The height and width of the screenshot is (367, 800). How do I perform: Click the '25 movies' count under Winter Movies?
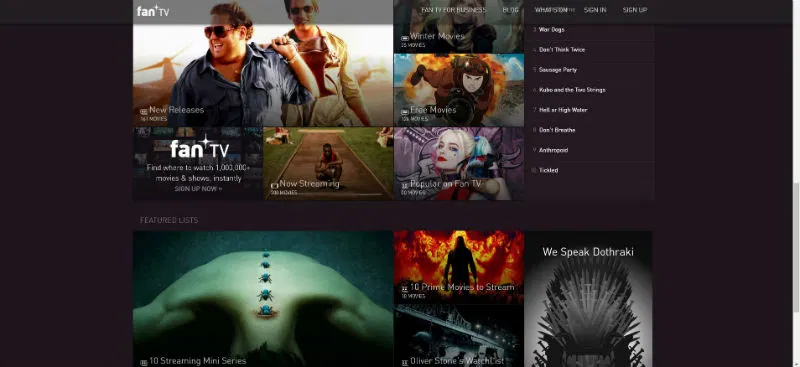pos(413,45)
